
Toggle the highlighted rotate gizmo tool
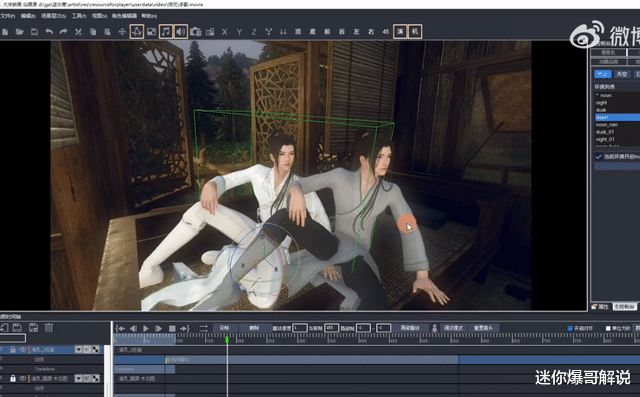(137, 31)
